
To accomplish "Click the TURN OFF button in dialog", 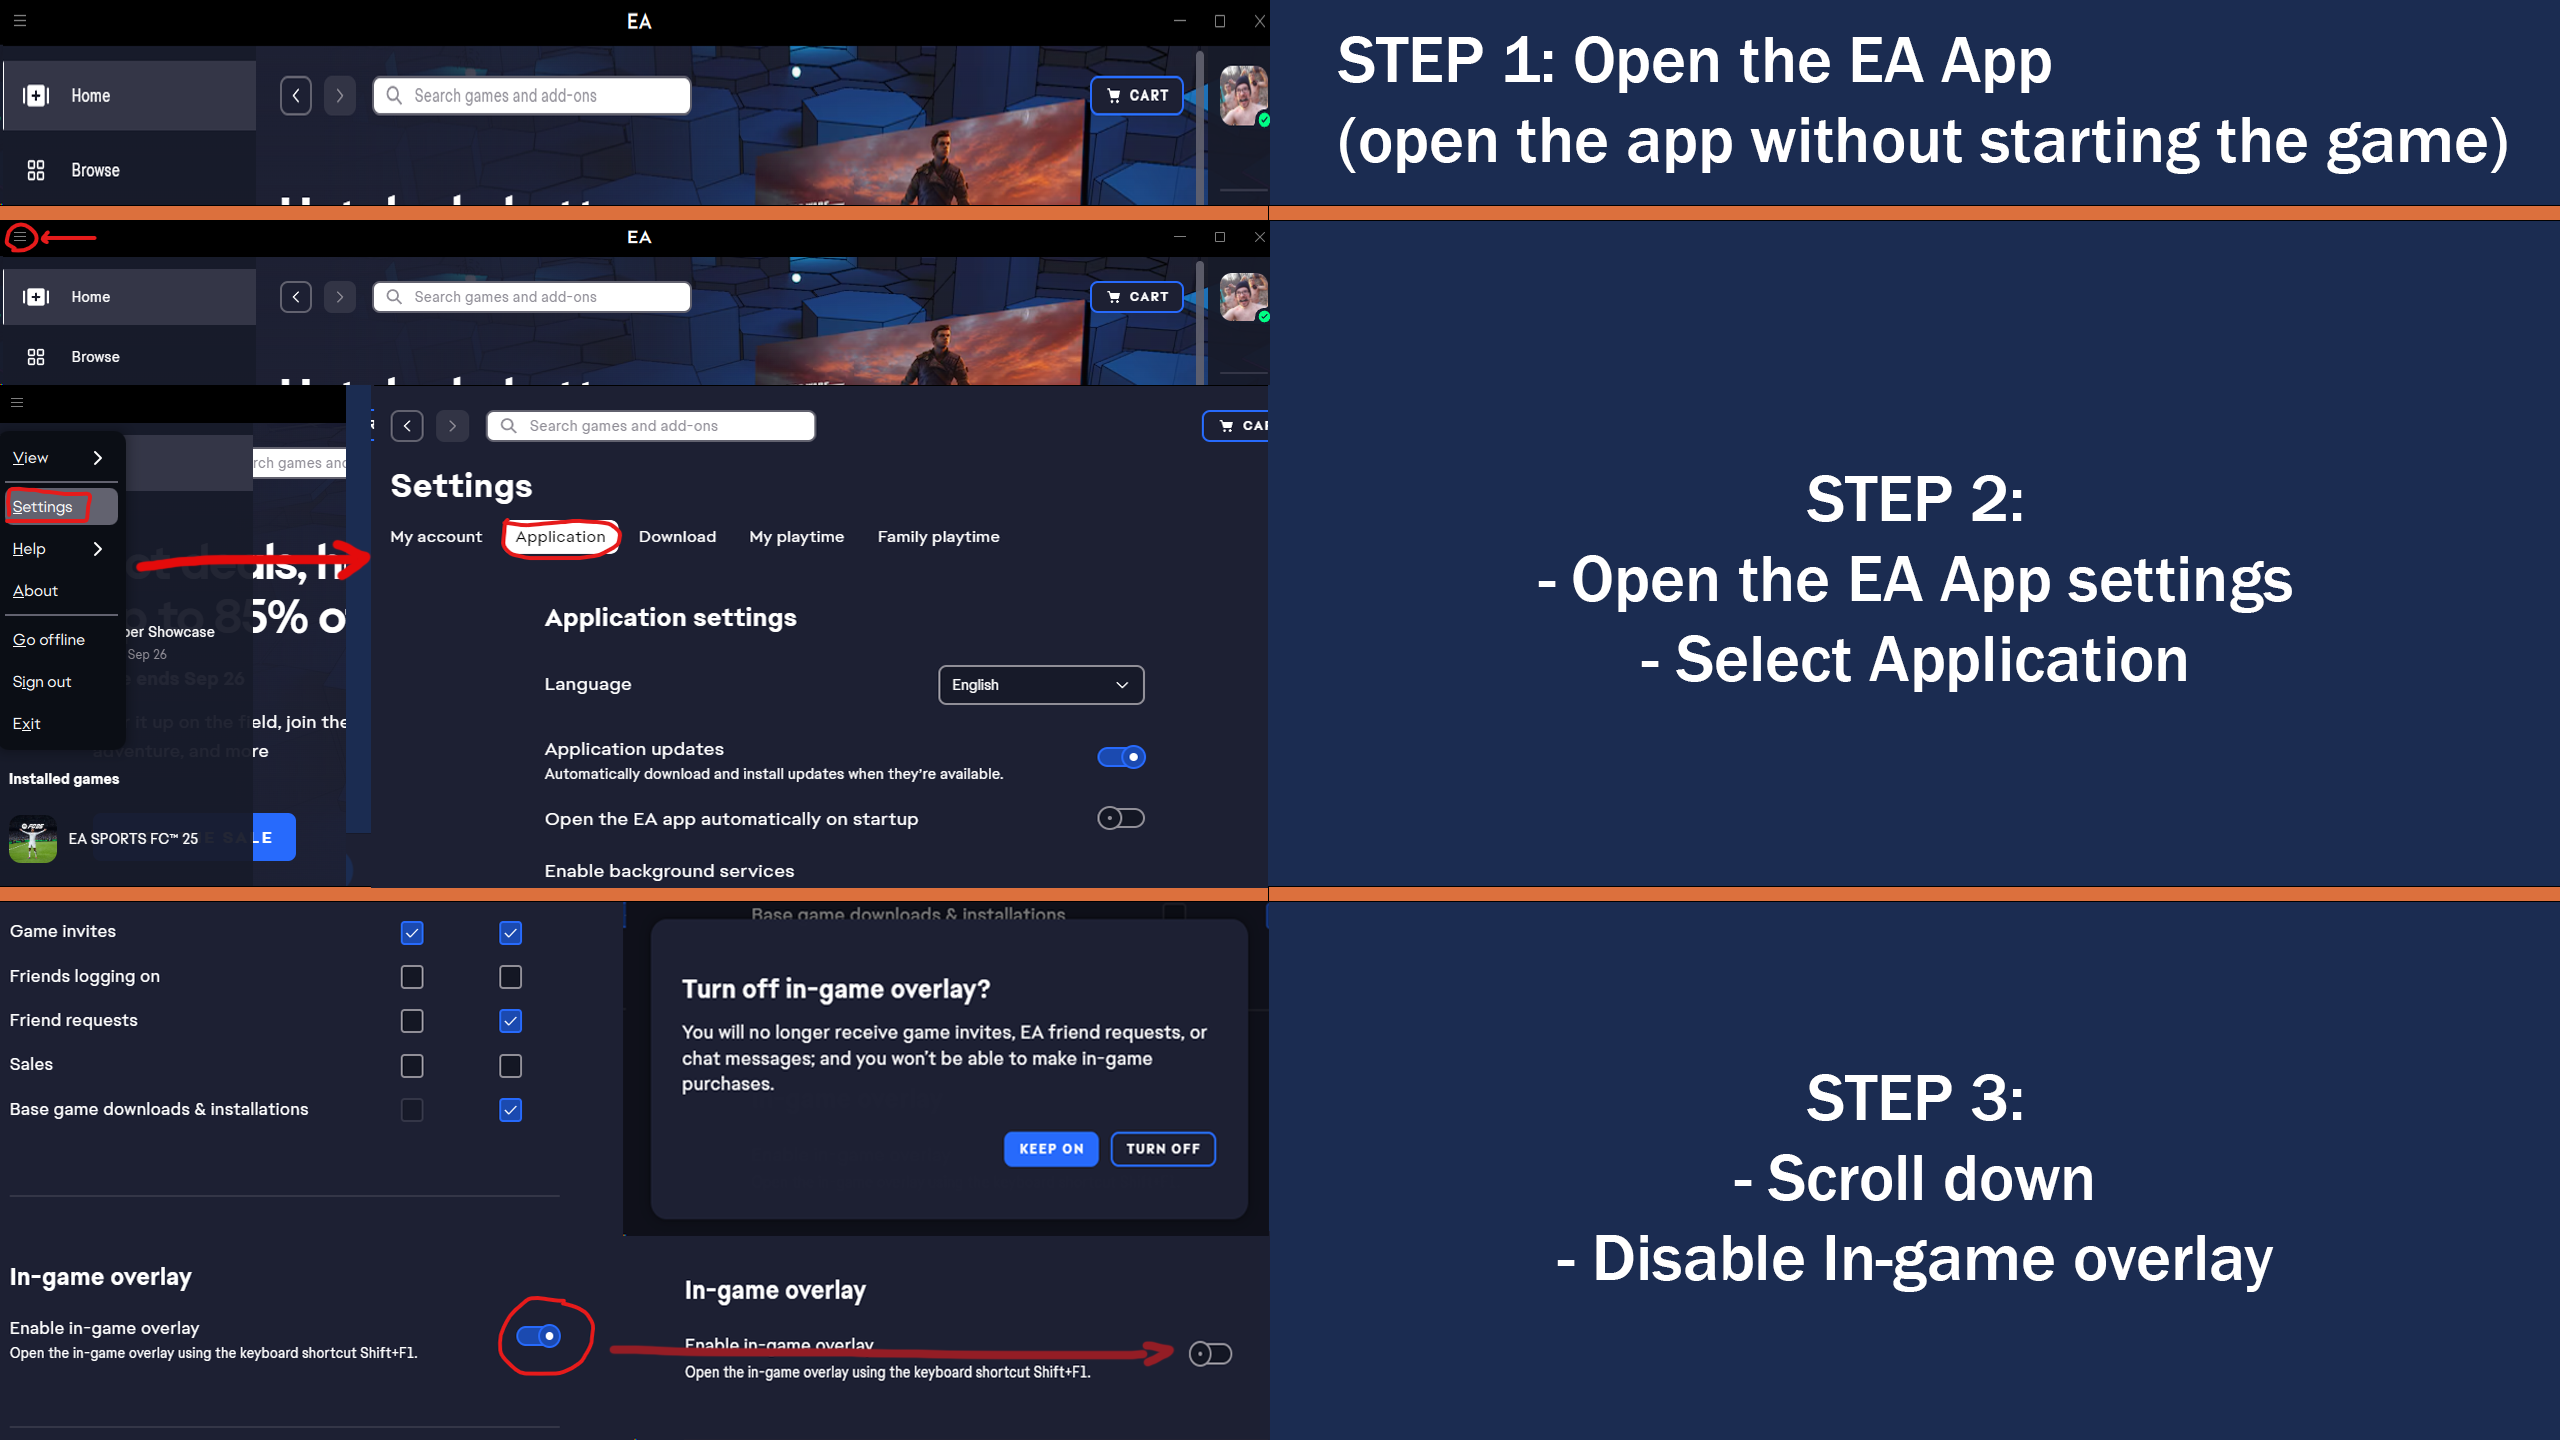I will [1163, 1149].
